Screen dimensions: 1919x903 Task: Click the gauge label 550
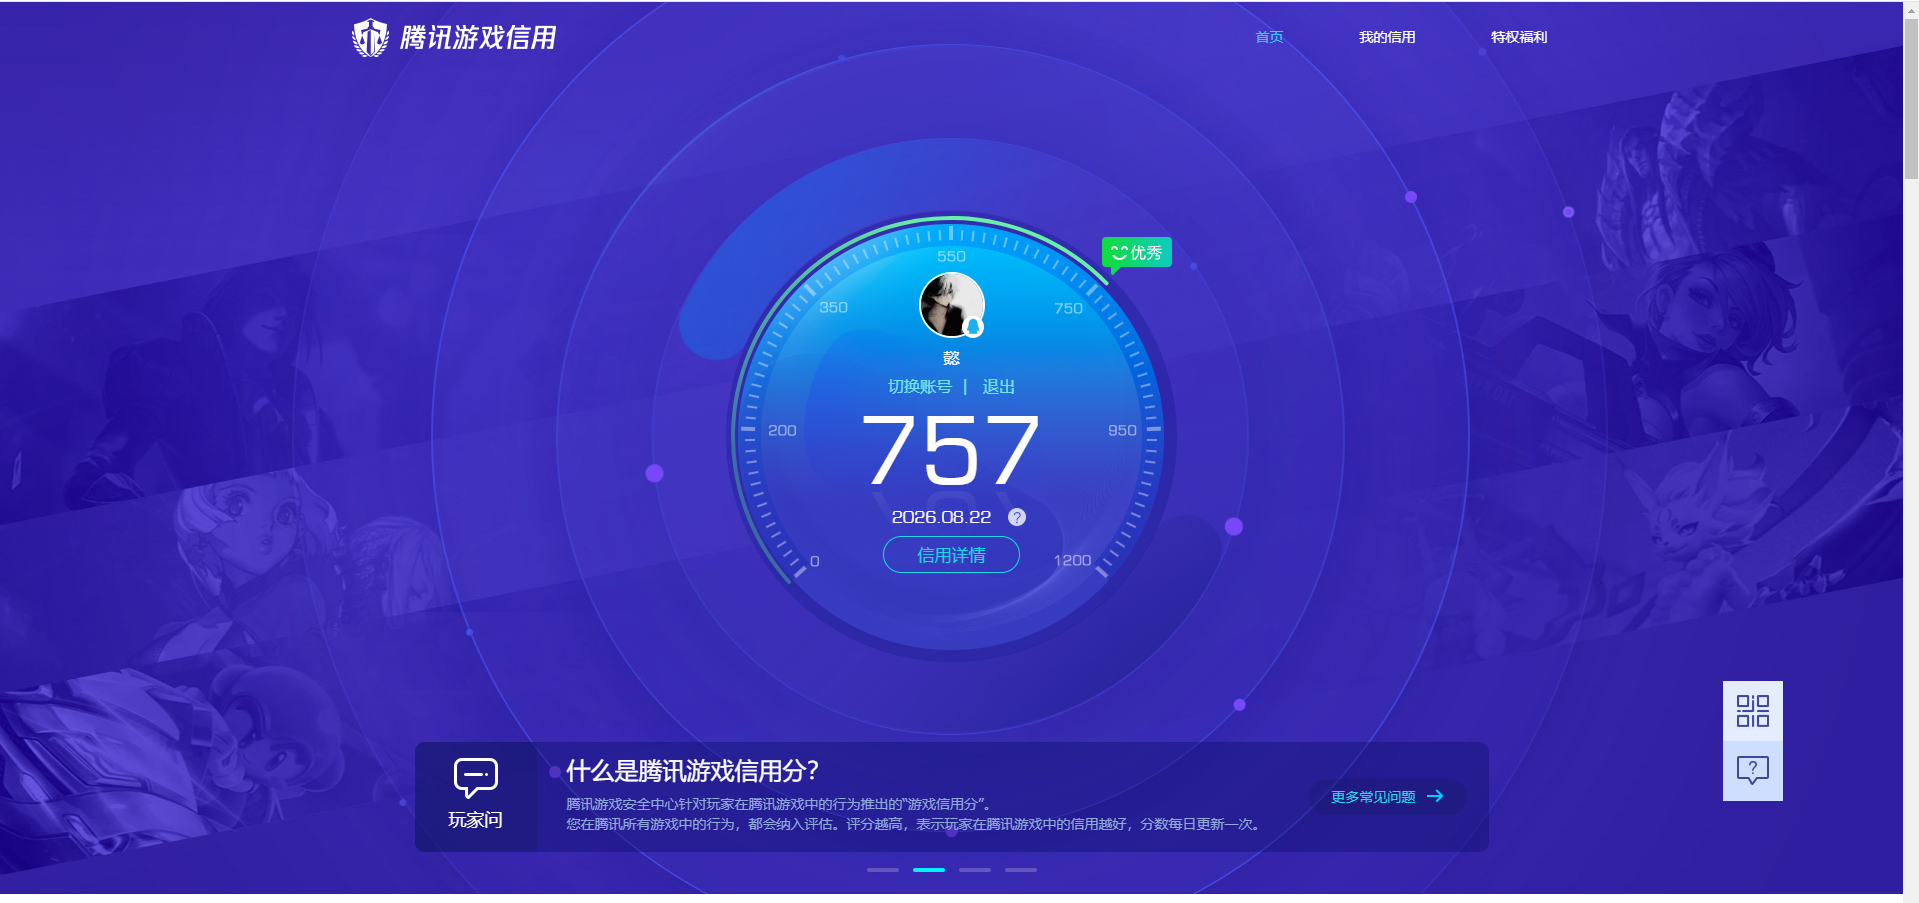coord(951,256)
